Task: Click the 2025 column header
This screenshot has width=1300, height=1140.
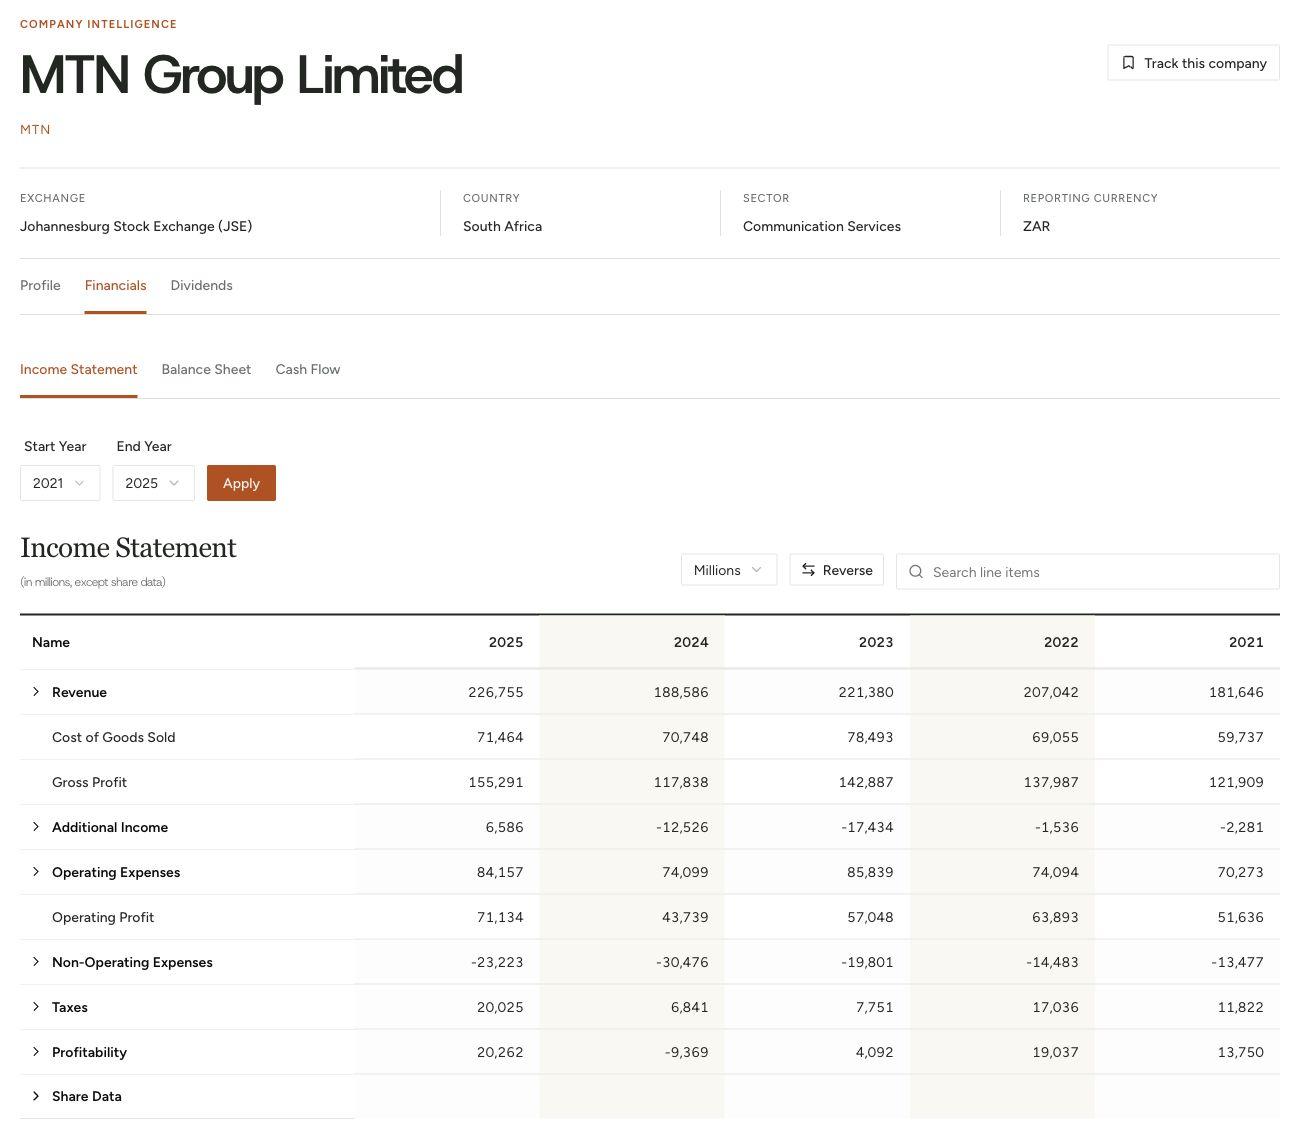Action: pyautogui.click(x=506, y=642)
